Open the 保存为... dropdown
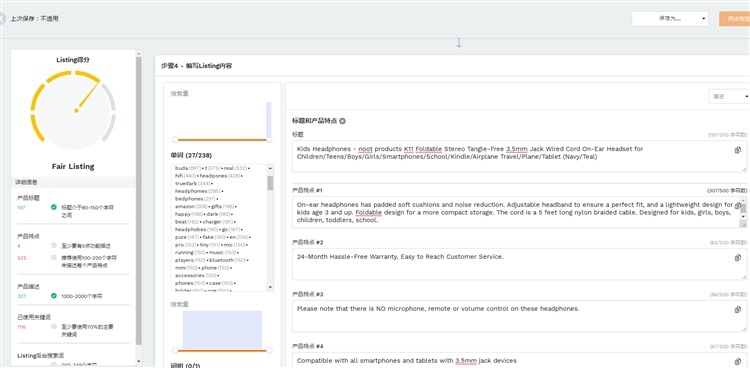 click(x=670, y=19)
